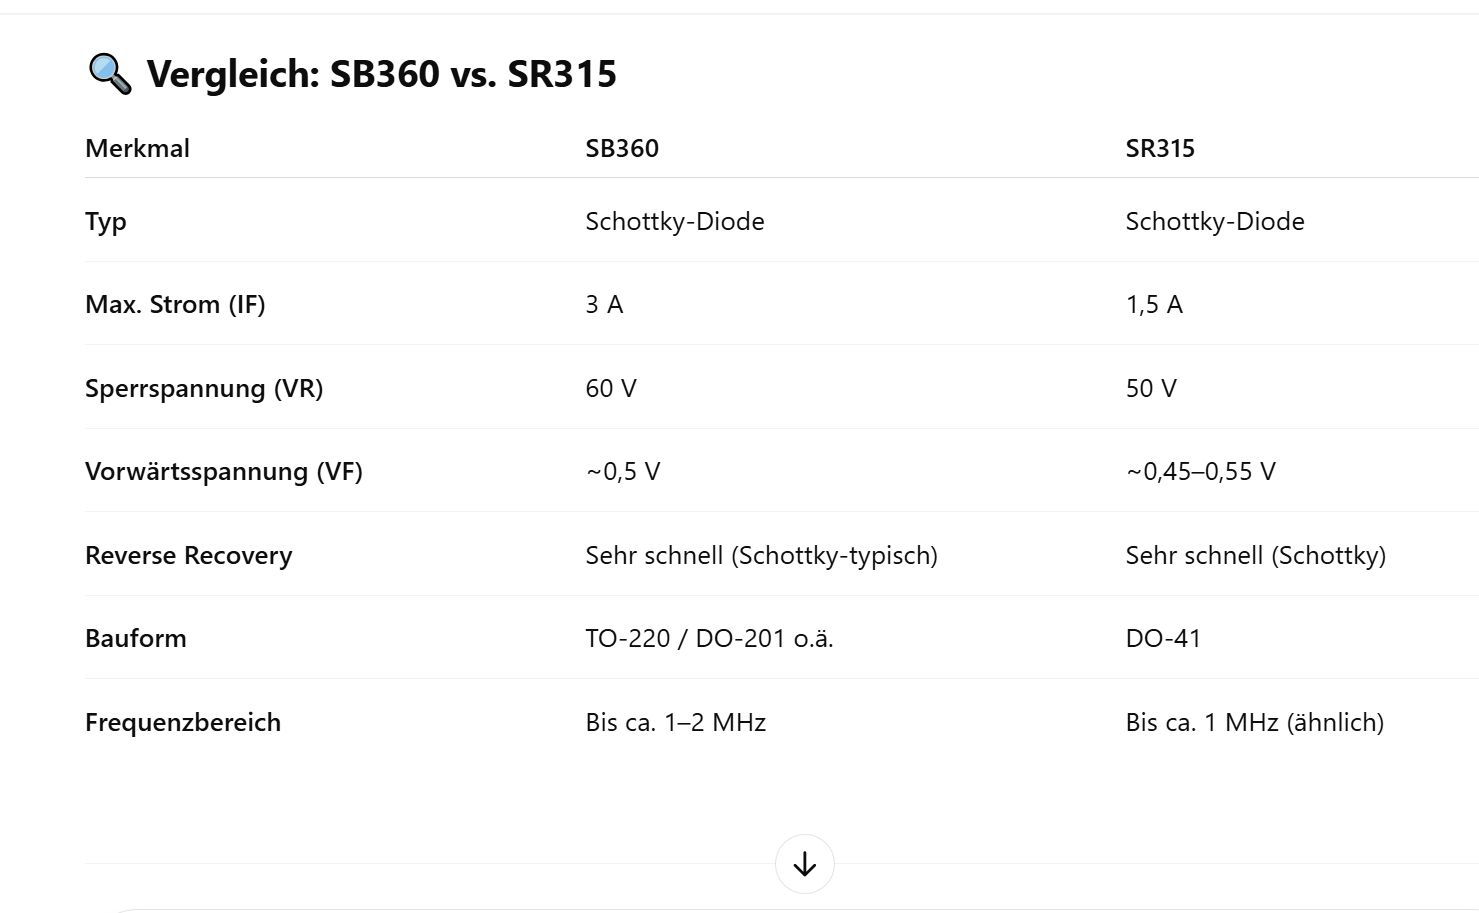The image size is (1479, 913).
Task: Click the Bauform row label
Action: tap(136, 639)
